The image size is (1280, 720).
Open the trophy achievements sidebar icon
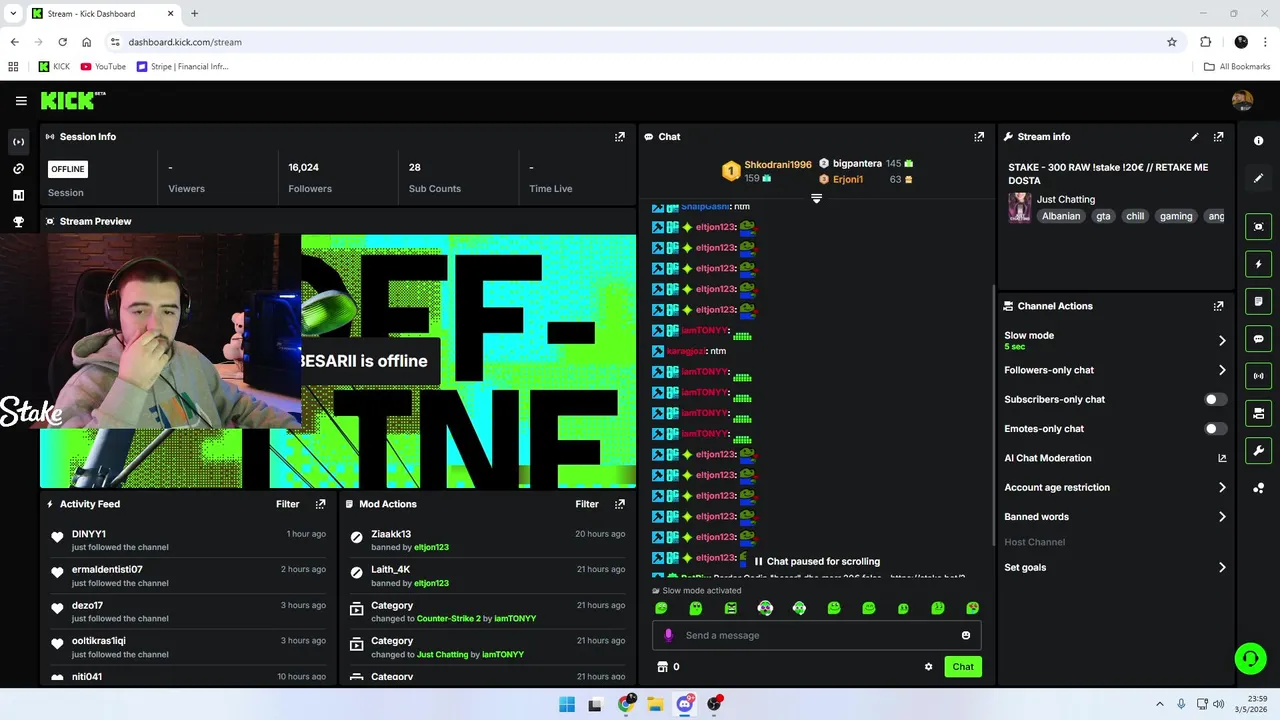coord(18,222)
